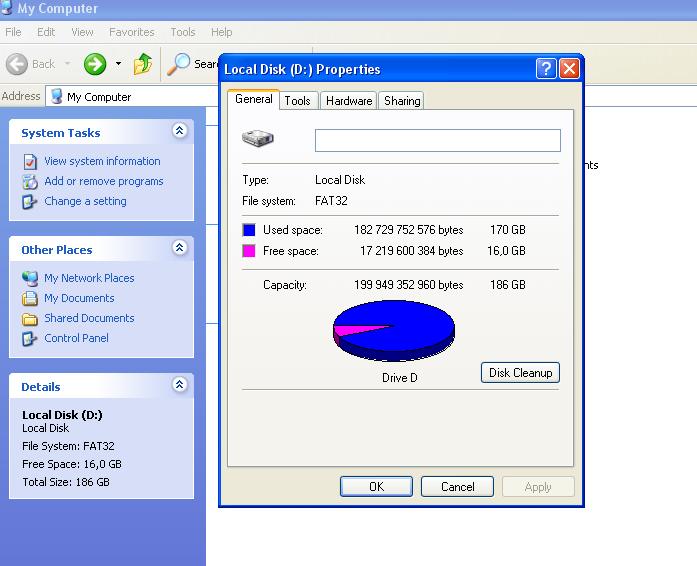Select the General tab
The height and width of the screenshot is (566, 697).
pyautogui.click(x=254, y=99)
